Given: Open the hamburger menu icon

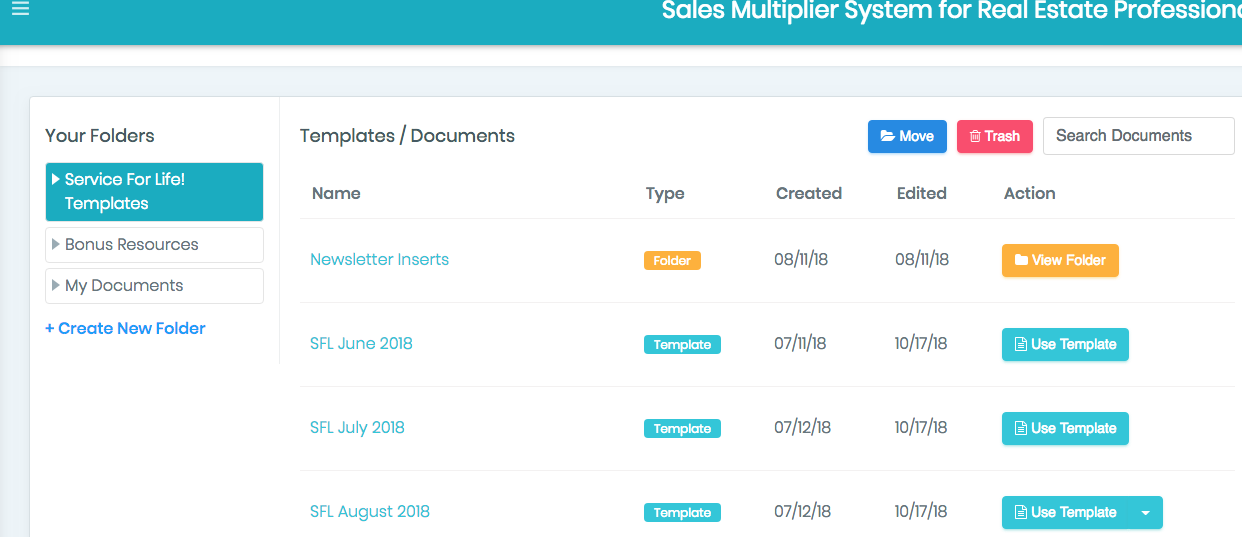Looking at the screenshot, I should click(x=20, y=9).
